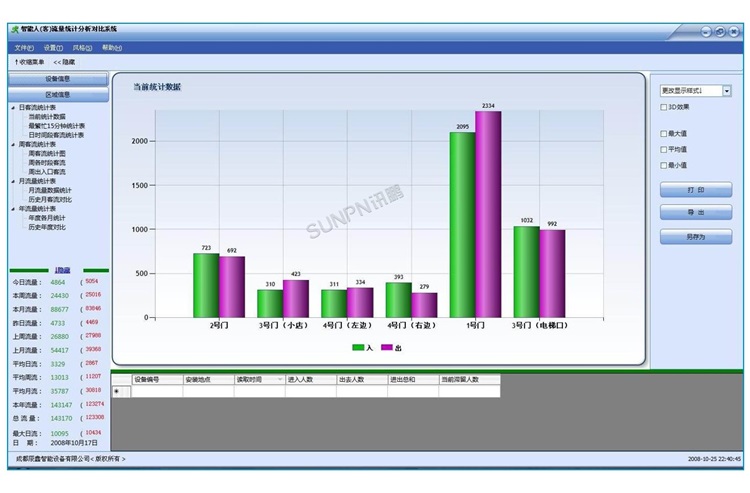
Task: Collapse the 日客流统计表 tree node
Action: pyautogui.click(x=13, y=107)
